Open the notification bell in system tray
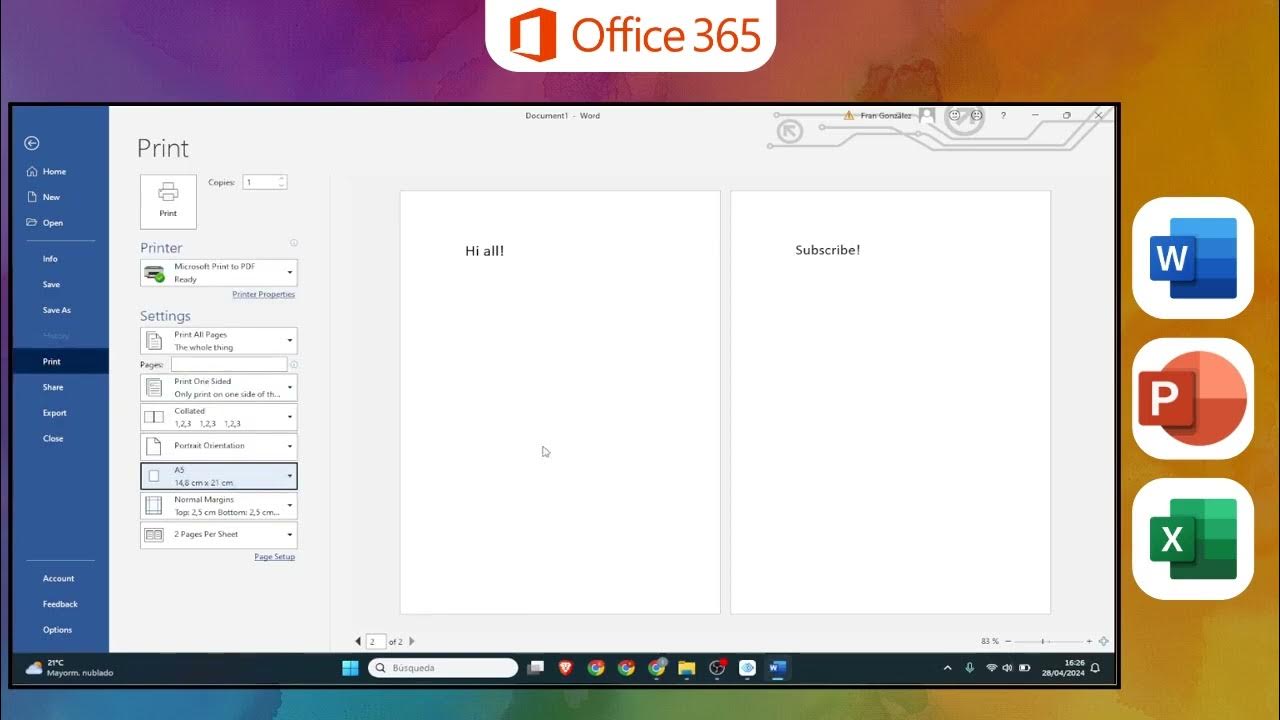This screenshot has height=720, width=1280. coord(1095,668)
